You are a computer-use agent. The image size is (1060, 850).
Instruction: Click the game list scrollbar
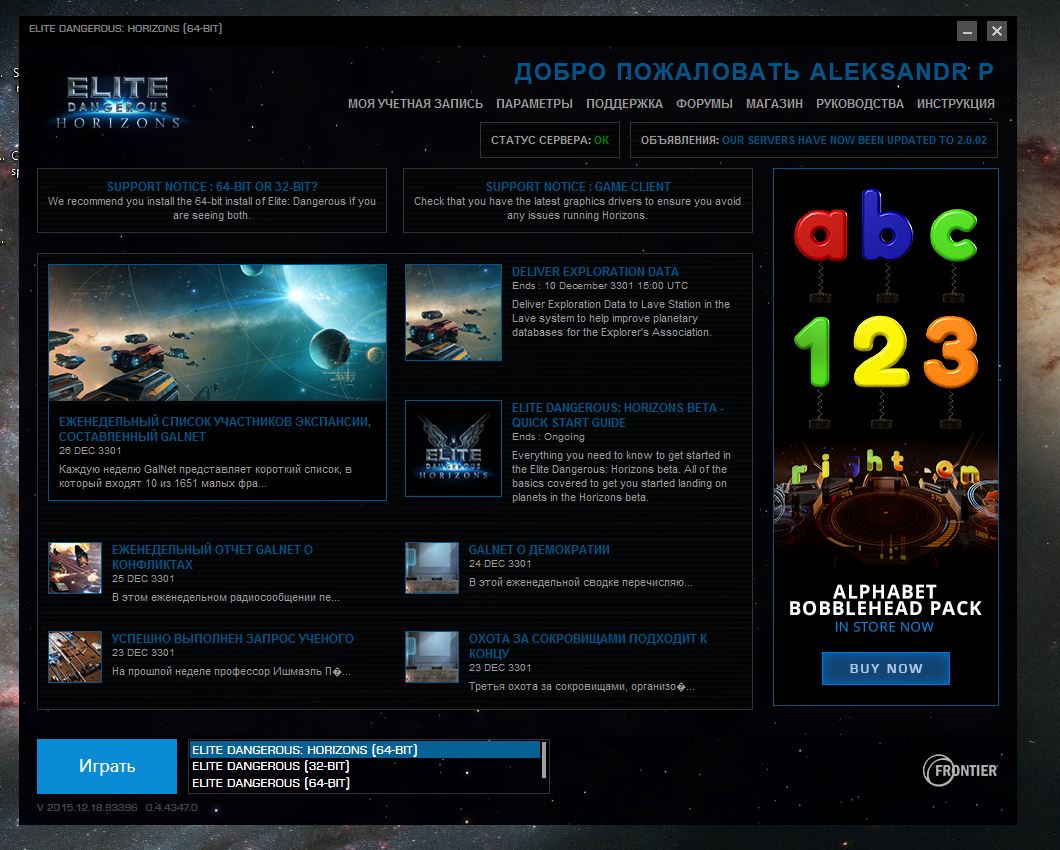(x=544, y=761)
